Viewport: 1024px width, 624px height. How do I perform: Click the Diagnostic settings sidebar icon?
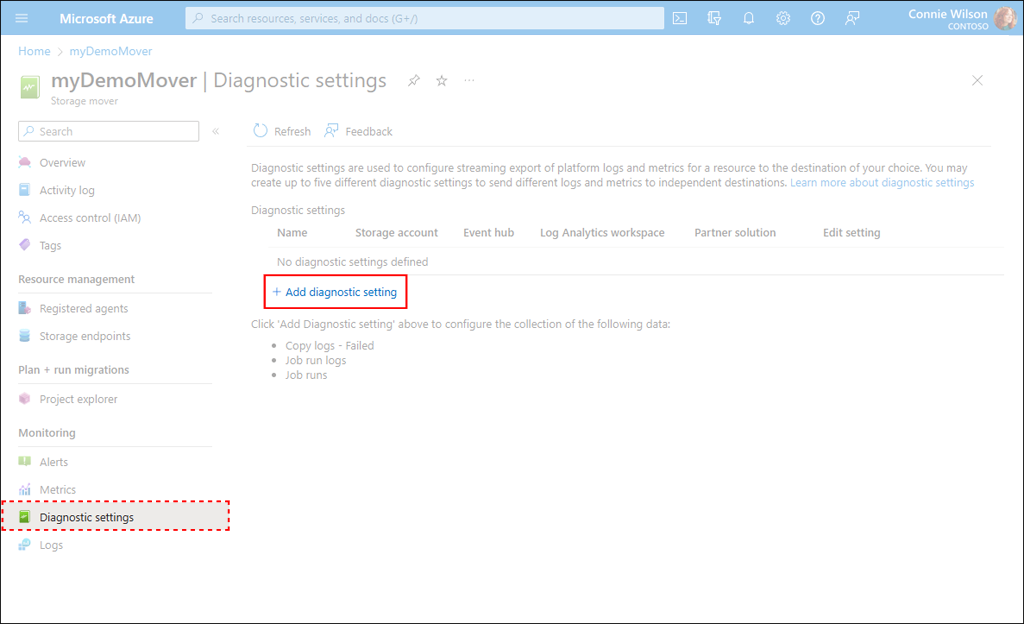(x=25, y=517)
